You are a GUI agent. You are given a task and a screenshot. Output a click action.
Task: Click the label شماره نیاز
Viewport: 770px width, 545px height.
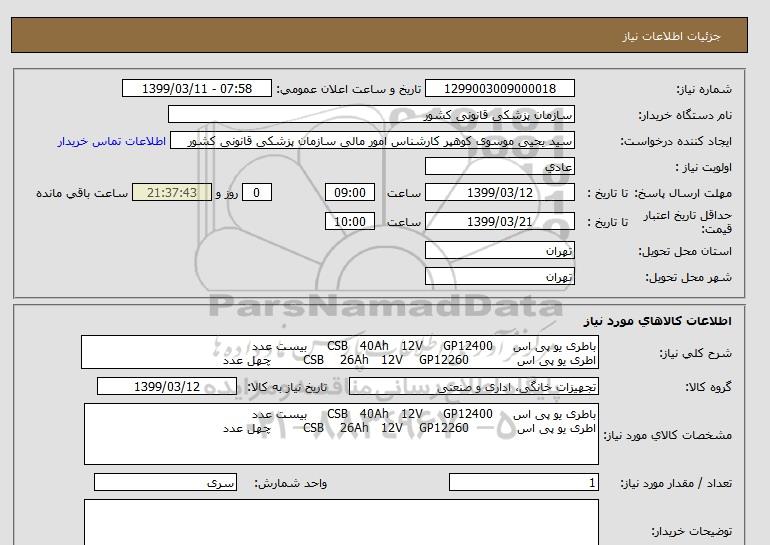[x=704, y=89]
